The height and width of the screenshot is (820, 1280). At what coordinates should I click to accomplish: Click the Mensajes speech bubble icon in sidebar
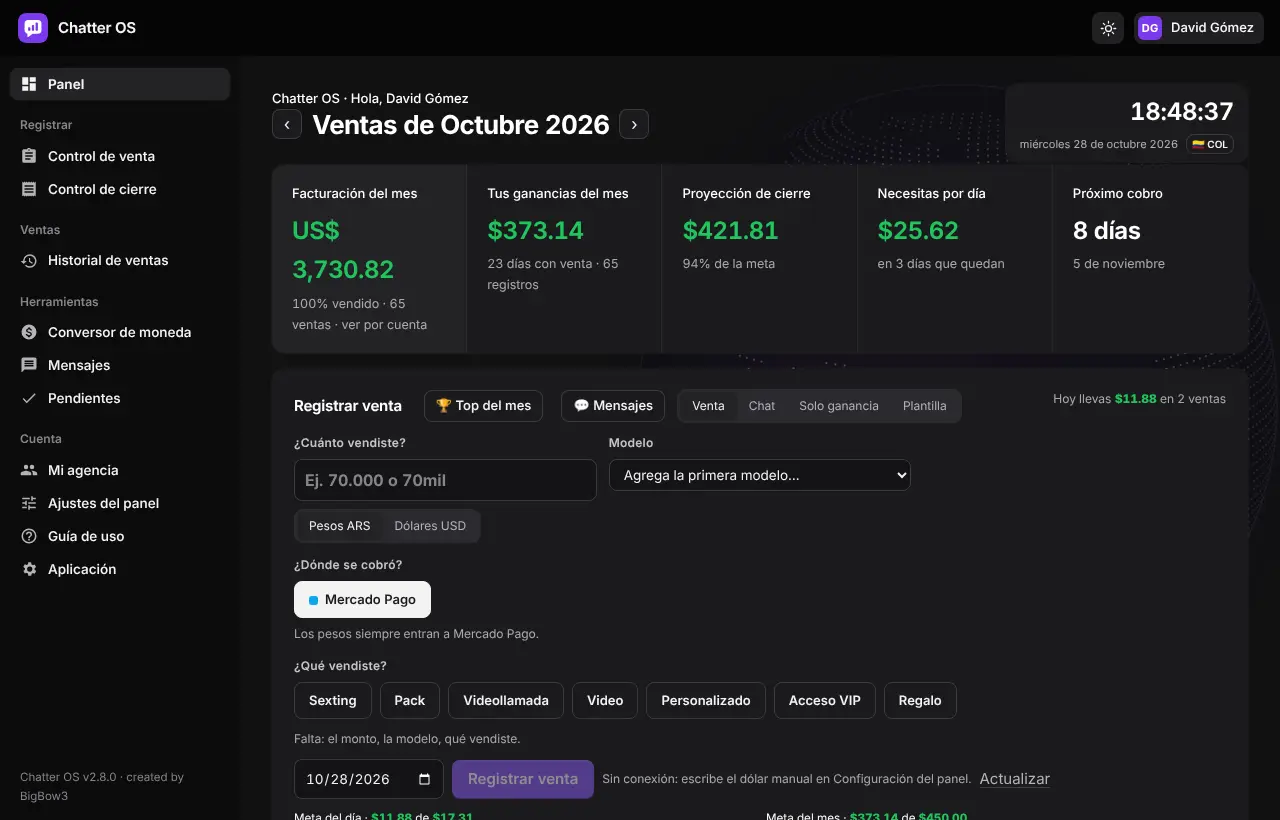click(29, 365)
